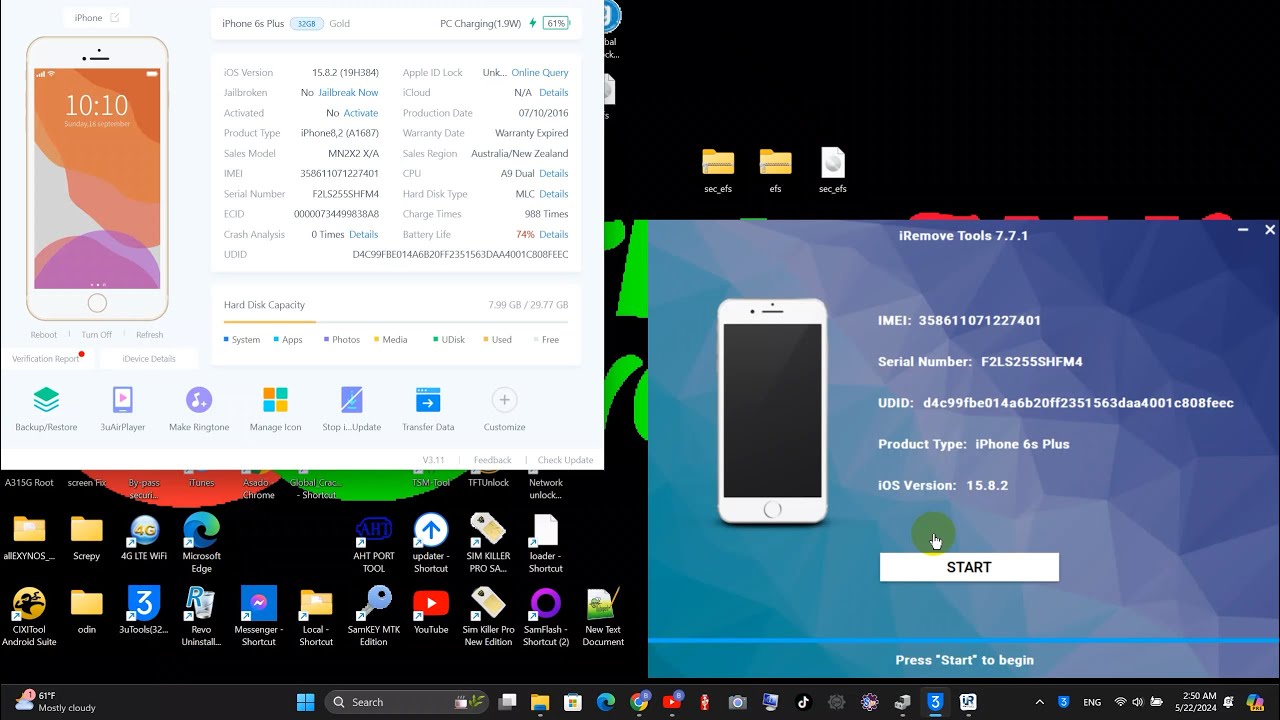Open Make Ringtone tool

(199, 409)
